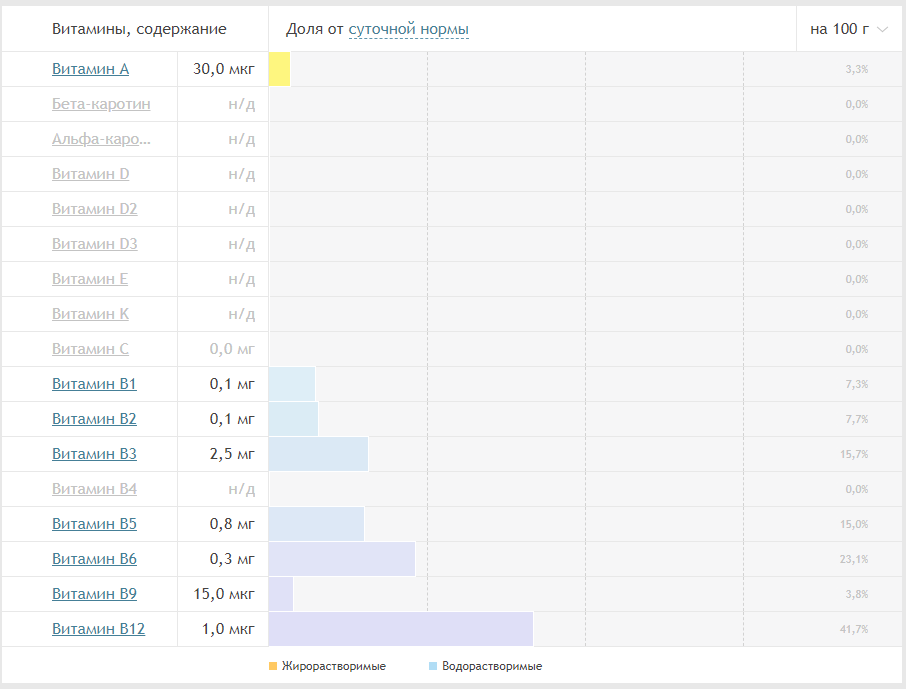Screen dimensions: 906x689
Task: Click the 15,0% percentage
Action: pyautogui.click(x=854, y=524)
